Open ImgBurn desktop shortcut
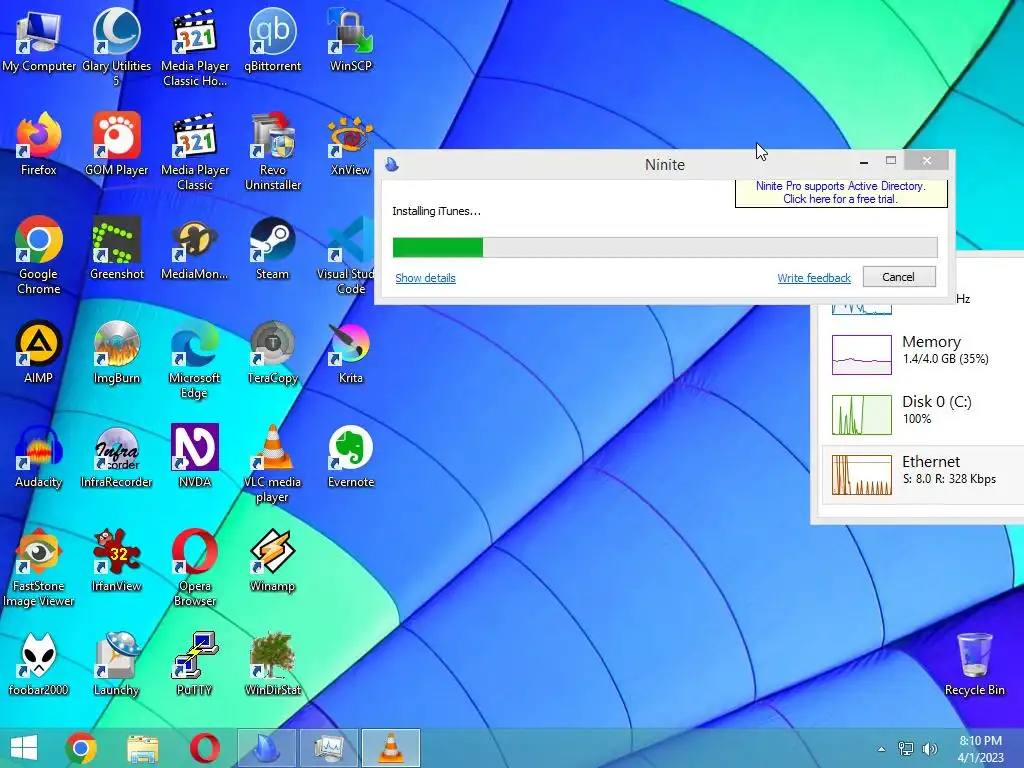 point(116,351)
